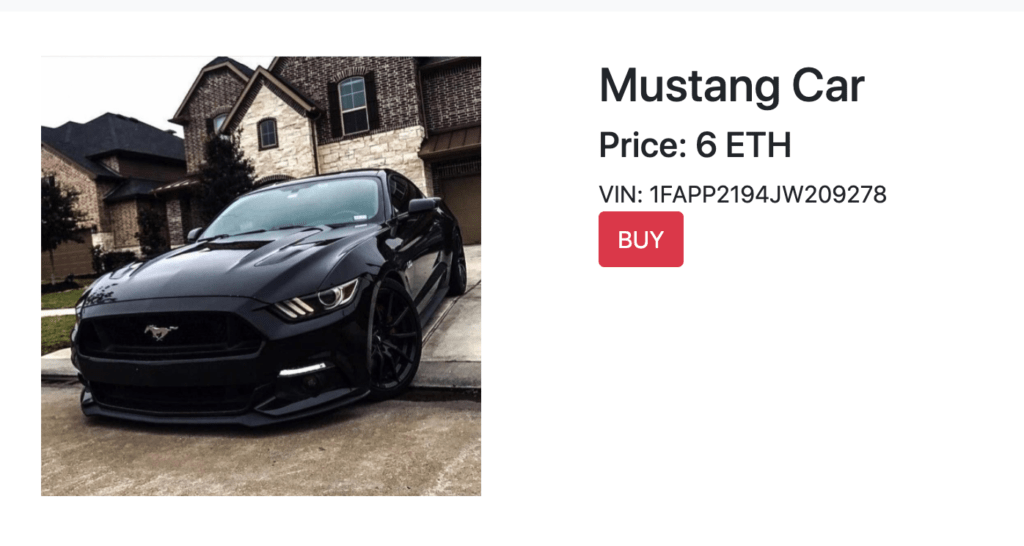Click the car's windshield
The width and height of the screenshot is (1024, 546).
(x=295, y=206)
